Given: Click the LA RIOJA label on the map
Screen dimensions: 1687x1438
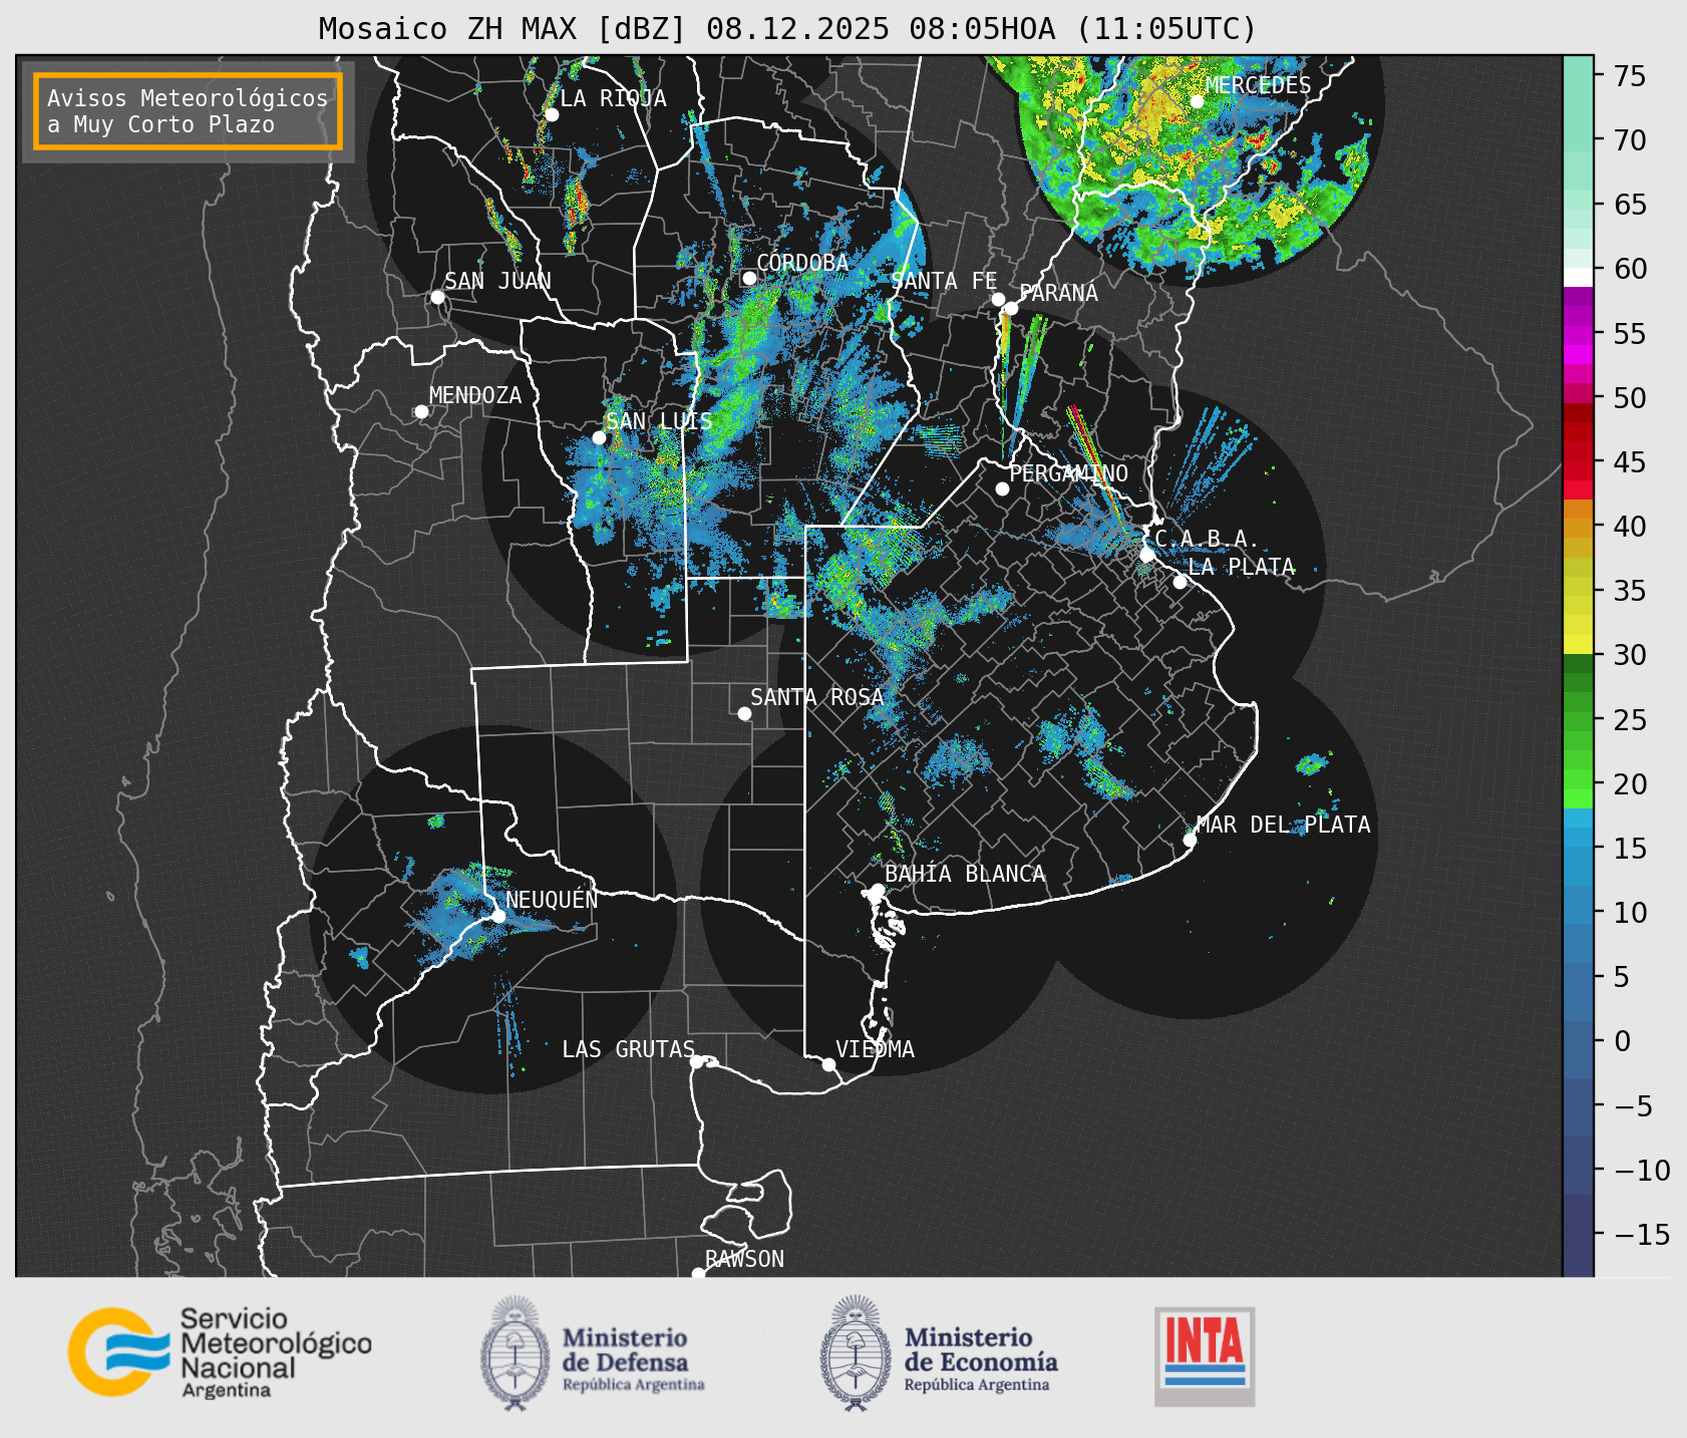Looking at the screenshot, I should pyautogui.click(x=613, y=98).
